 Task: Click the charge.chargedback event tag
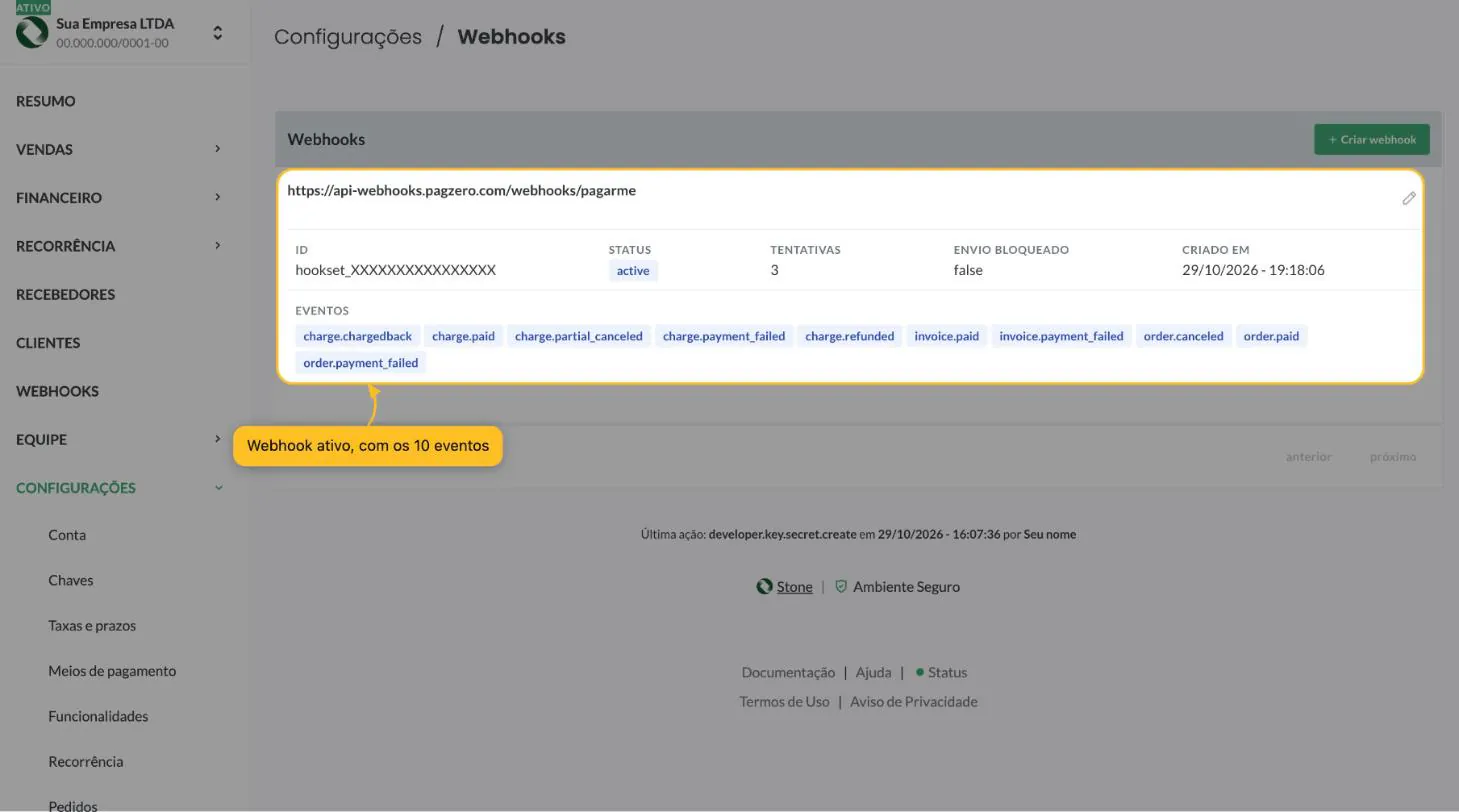(357, 336)
